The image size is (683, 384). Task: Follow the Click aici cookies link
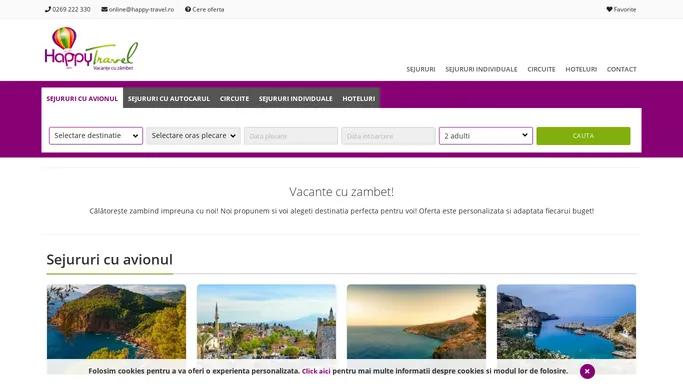316,371
